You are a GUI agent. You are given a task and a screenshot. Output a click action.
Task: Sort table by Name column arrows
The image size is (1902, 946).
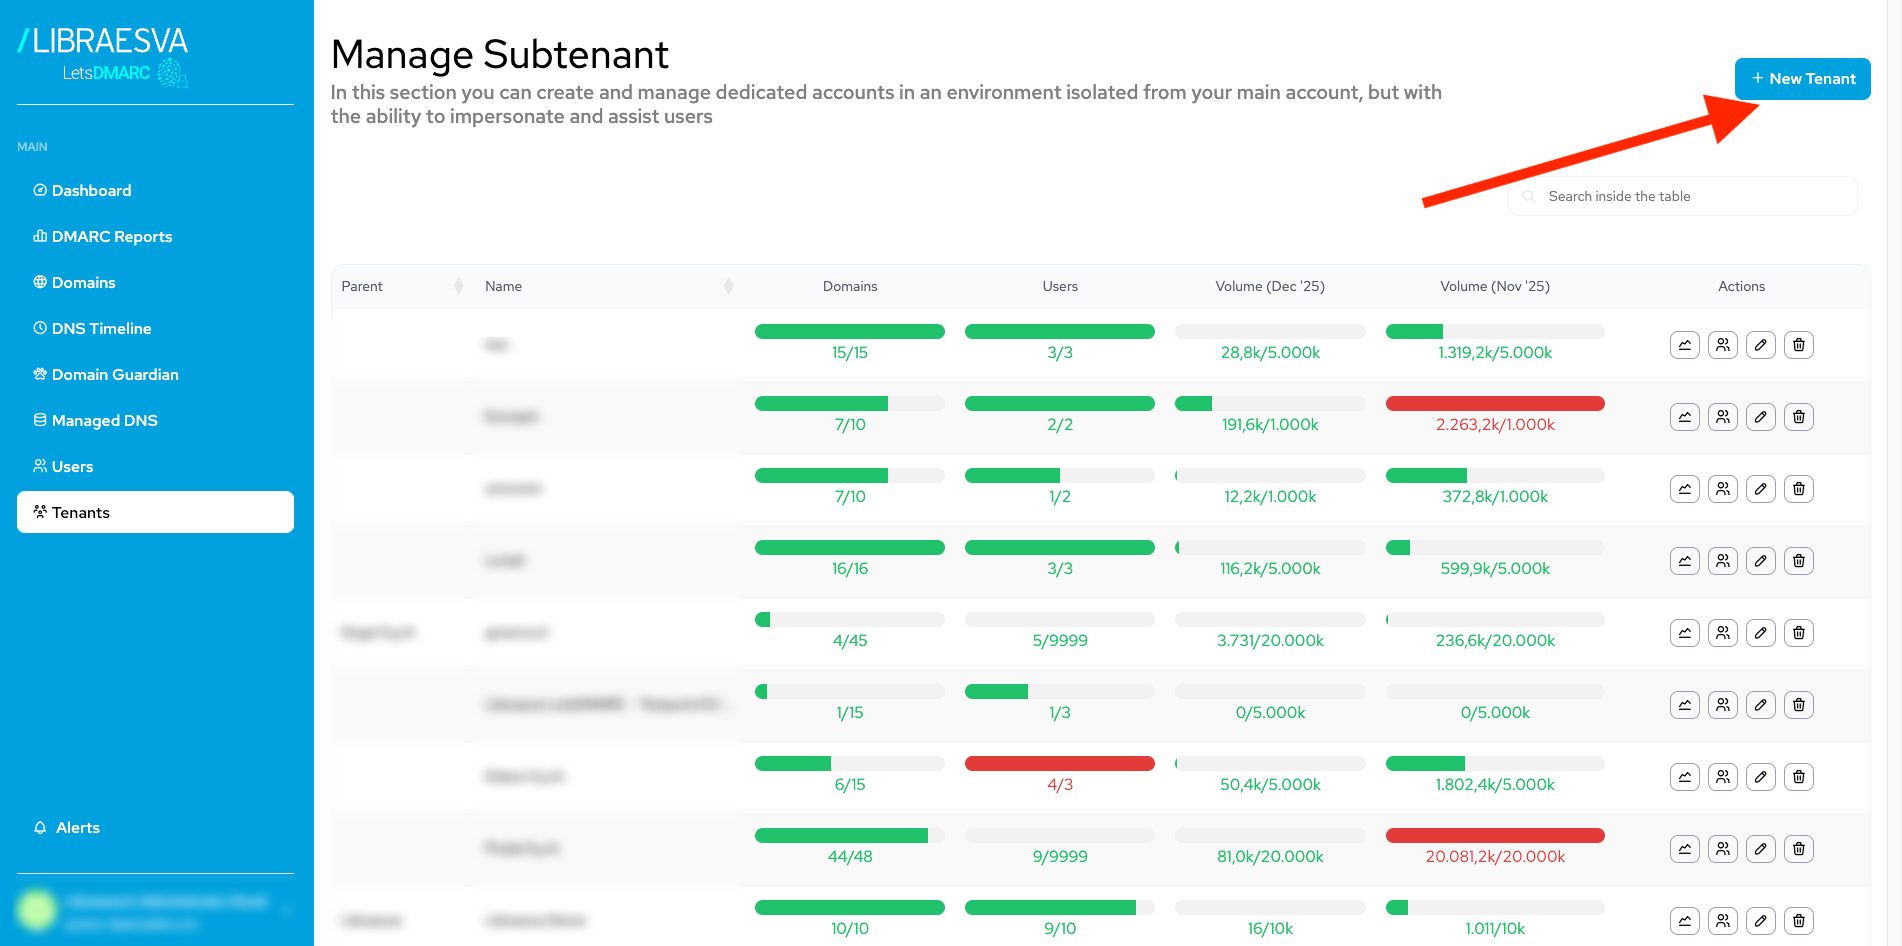pos(728,286)
